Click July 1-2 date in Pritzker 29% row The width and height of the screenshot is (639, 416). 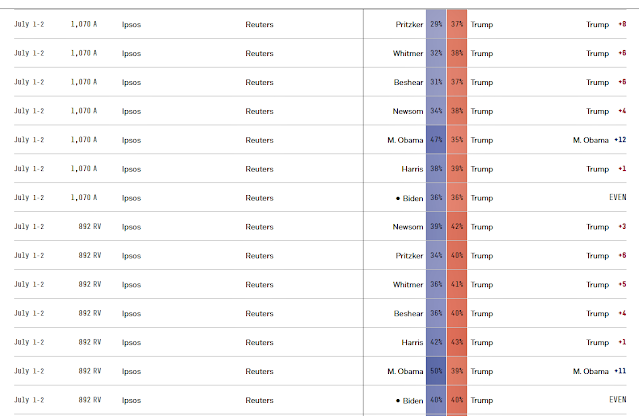[x=29, y=24]
